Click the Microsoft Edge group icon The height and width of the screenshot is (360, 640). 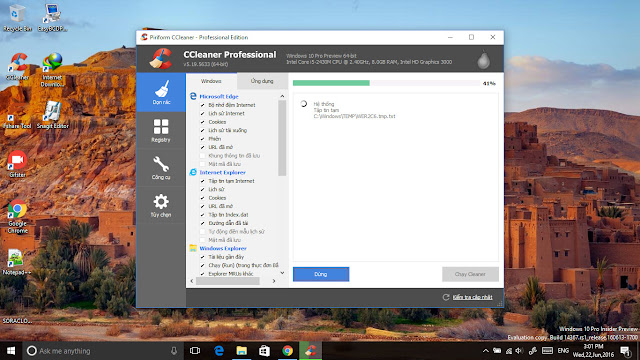click(193, 96)
